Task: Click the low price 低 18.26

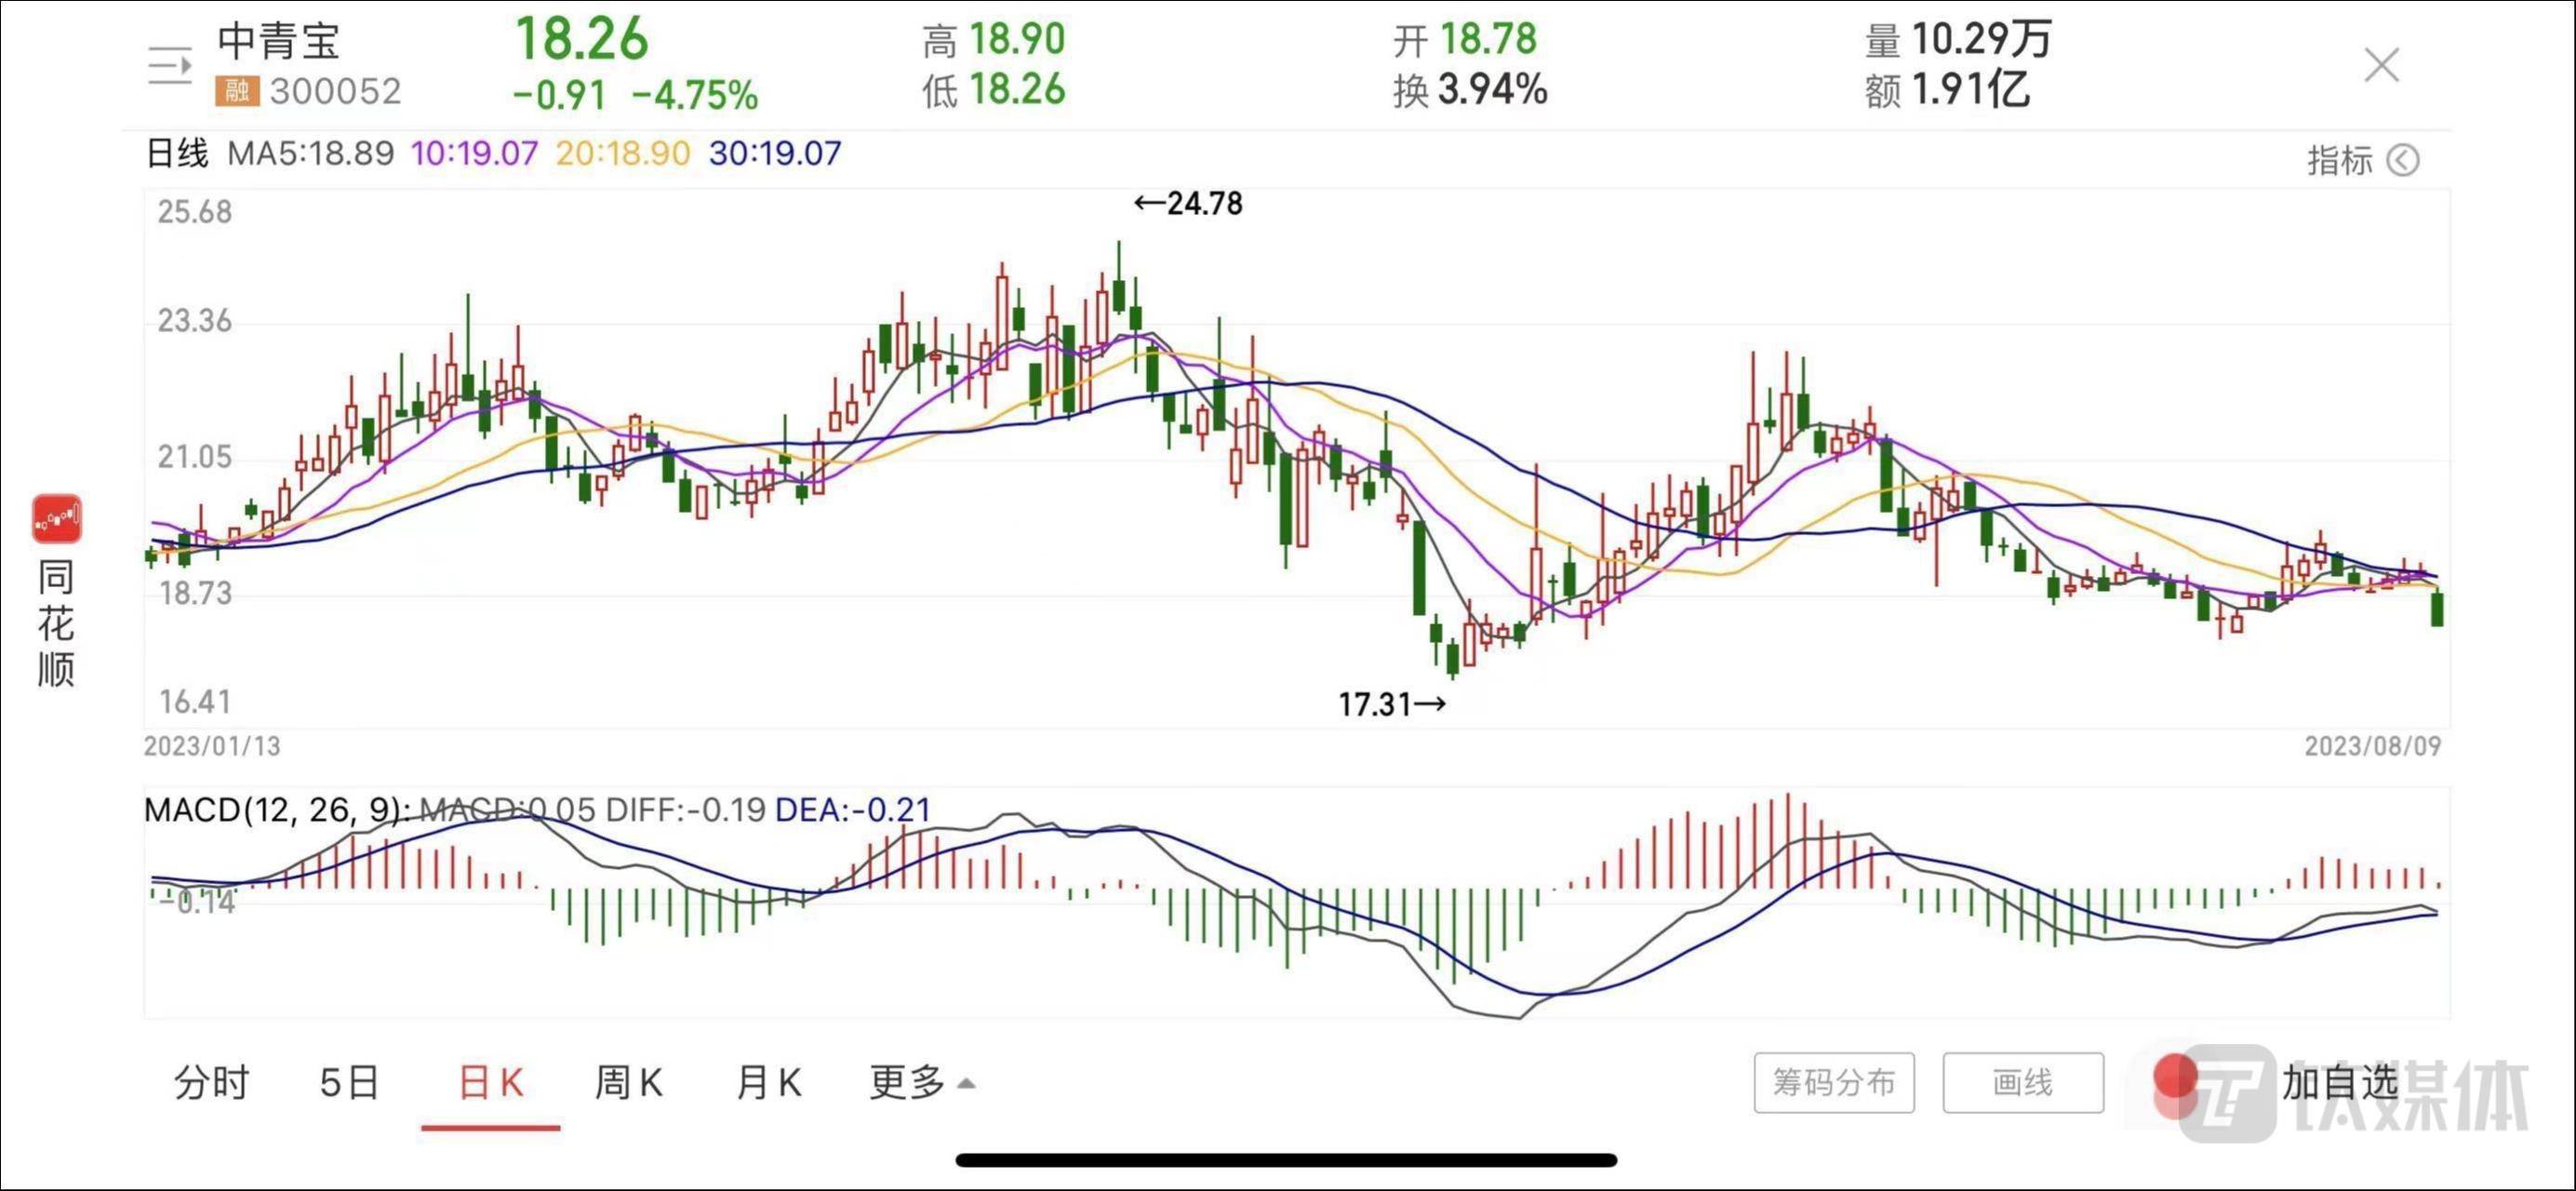Action: point(994,90)
